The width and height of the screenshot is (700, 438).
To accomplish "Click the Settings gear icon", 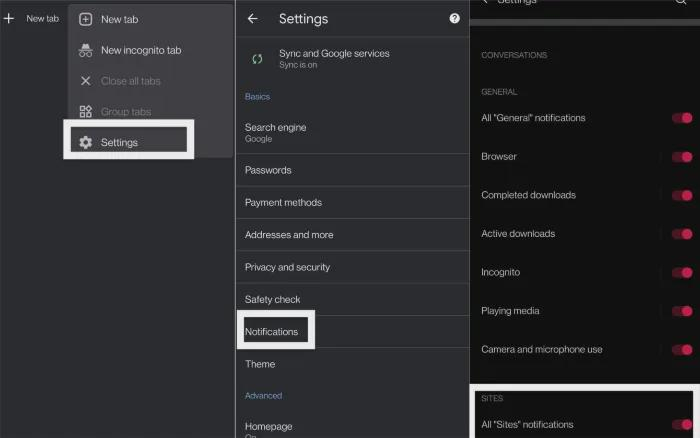I will click(86, 142).
